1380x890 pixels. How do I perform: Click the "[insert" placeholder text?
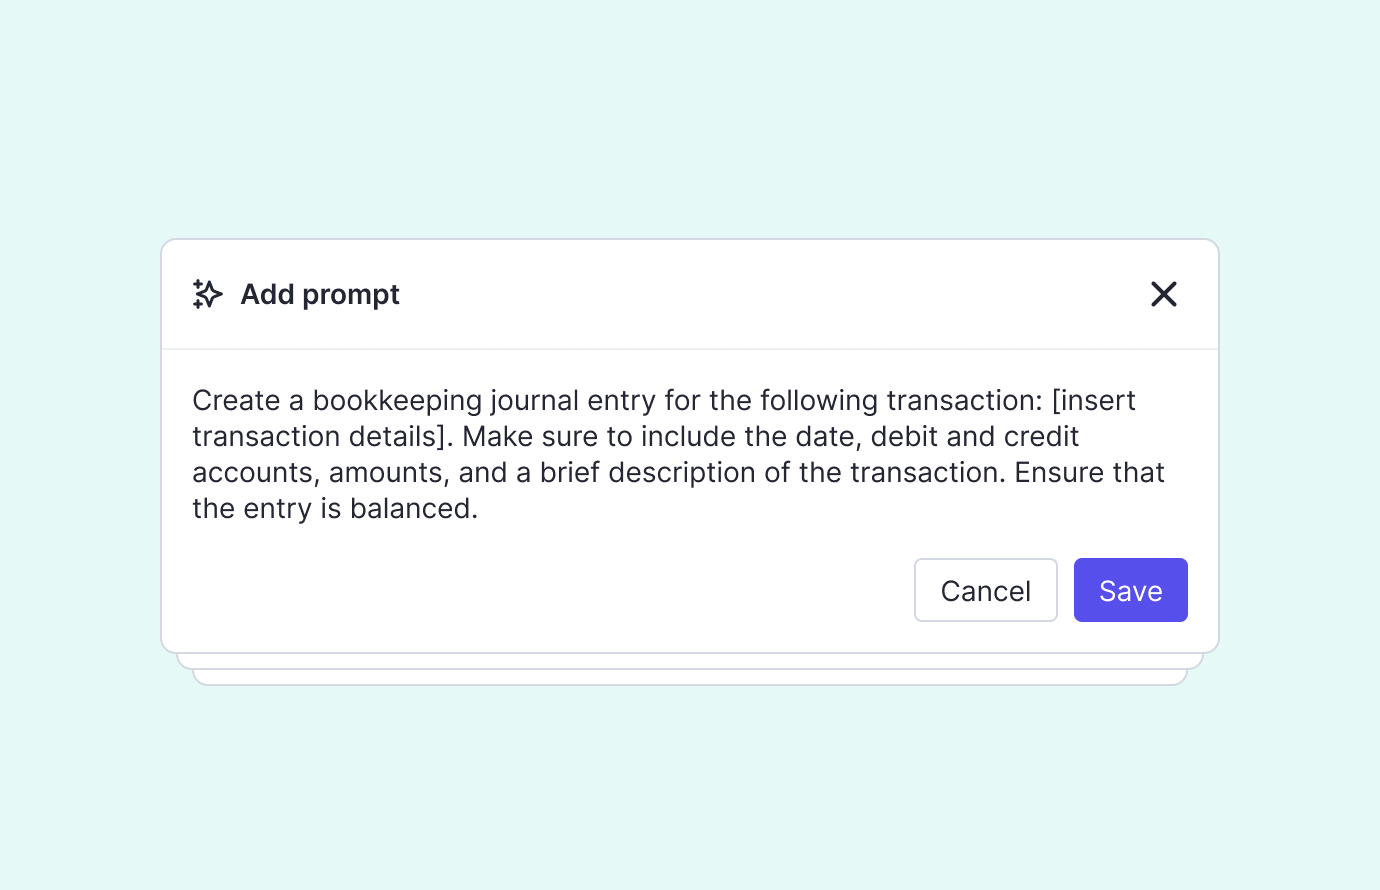pyautogui.click(x=1093, y=401)
